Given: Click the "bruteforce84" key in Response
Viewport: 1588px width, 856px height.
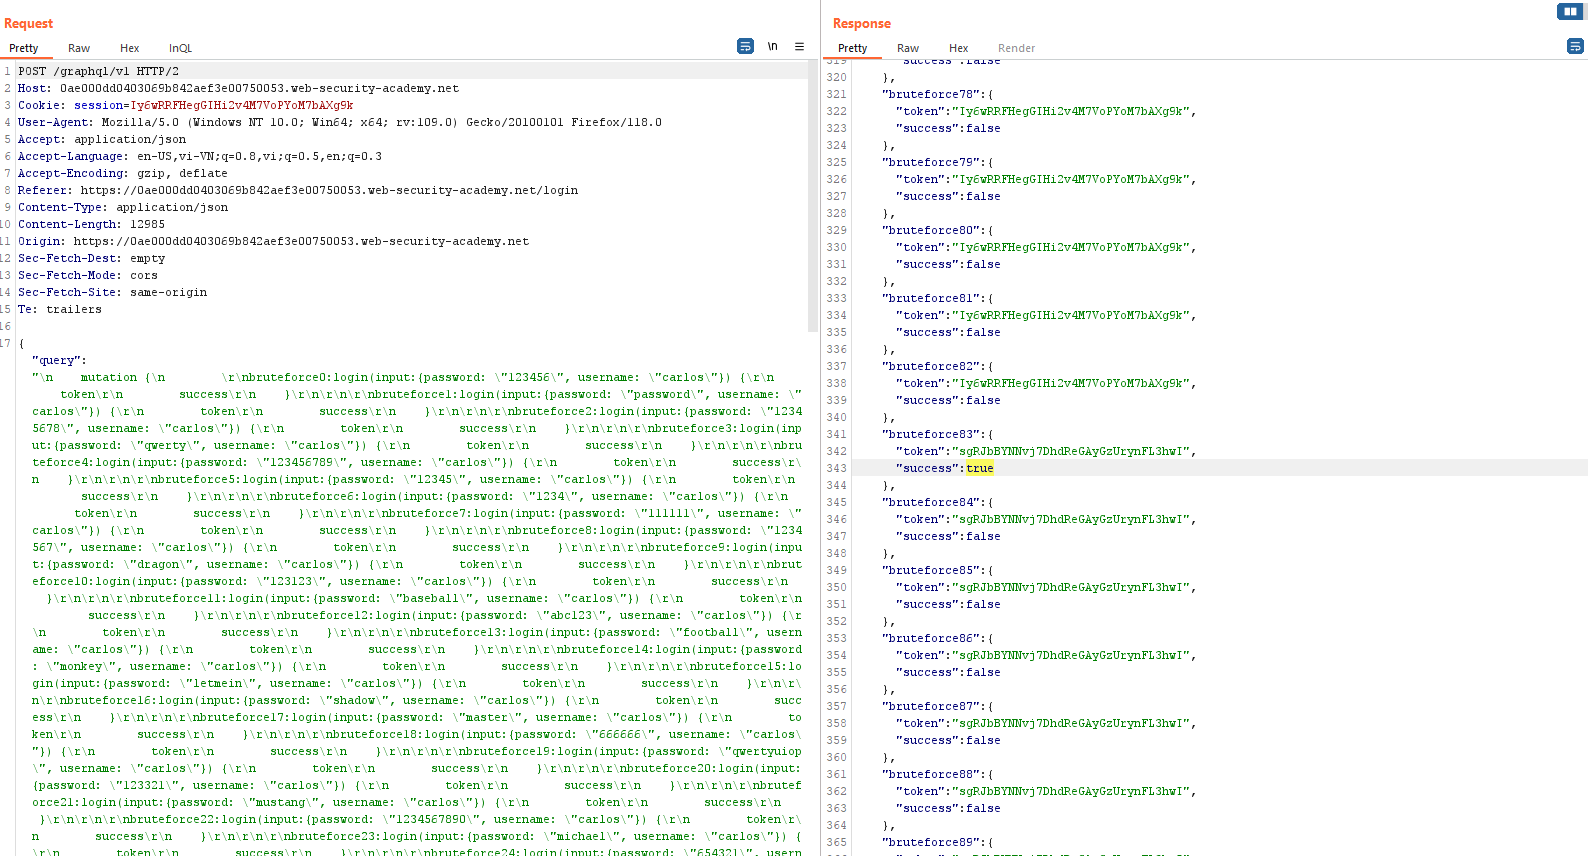Looking at the screenshot, I should click(x=930, y=502).
